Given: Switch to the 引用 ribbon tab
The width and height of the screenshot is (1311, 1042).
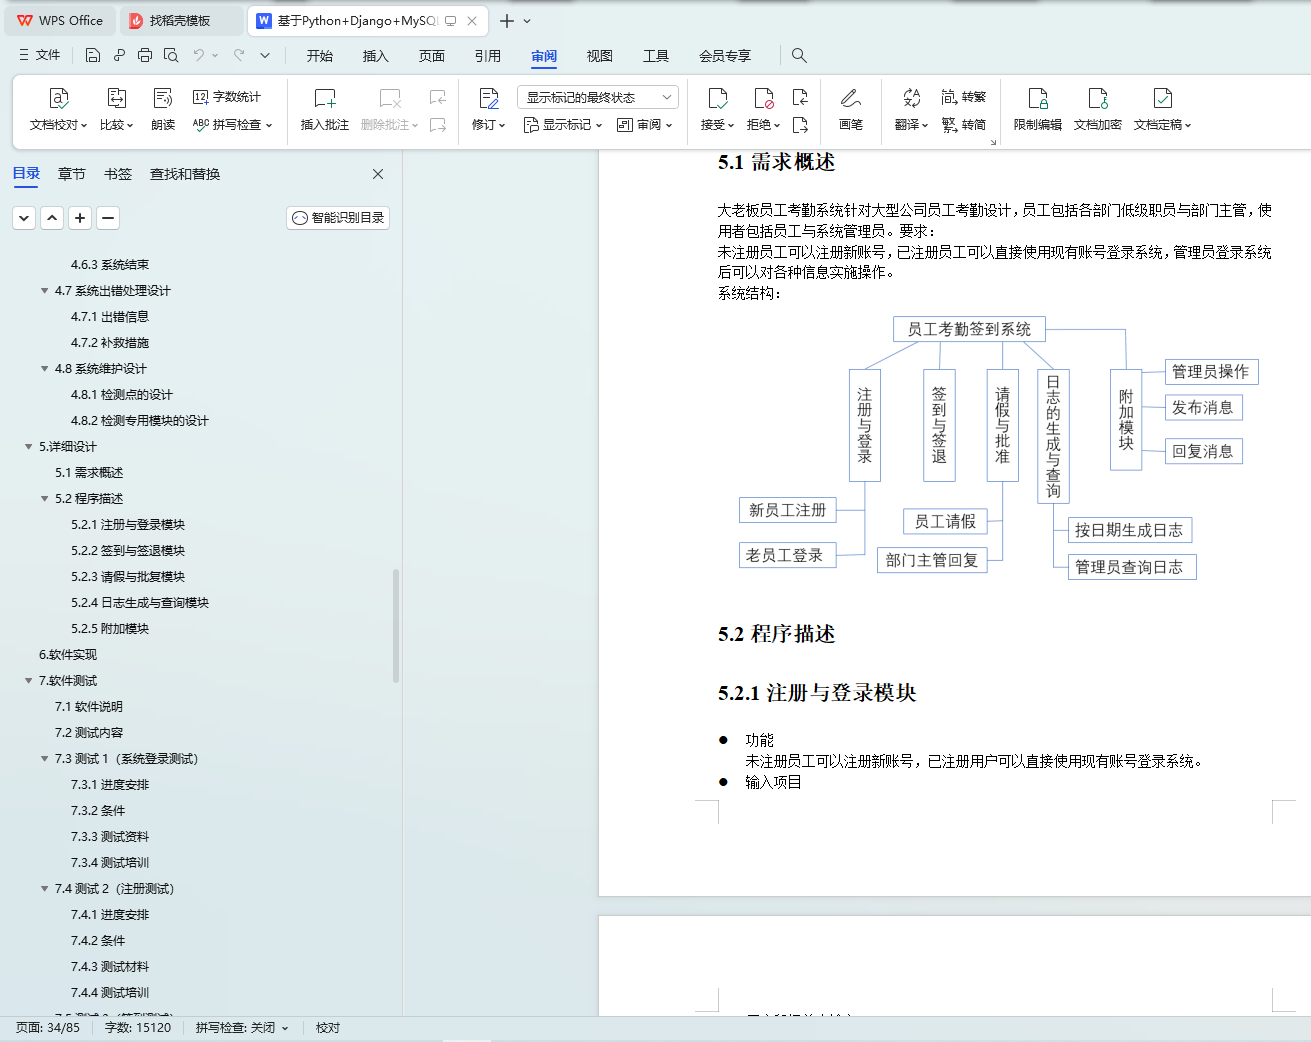Looking at the screenshot, I should point(488,56).
